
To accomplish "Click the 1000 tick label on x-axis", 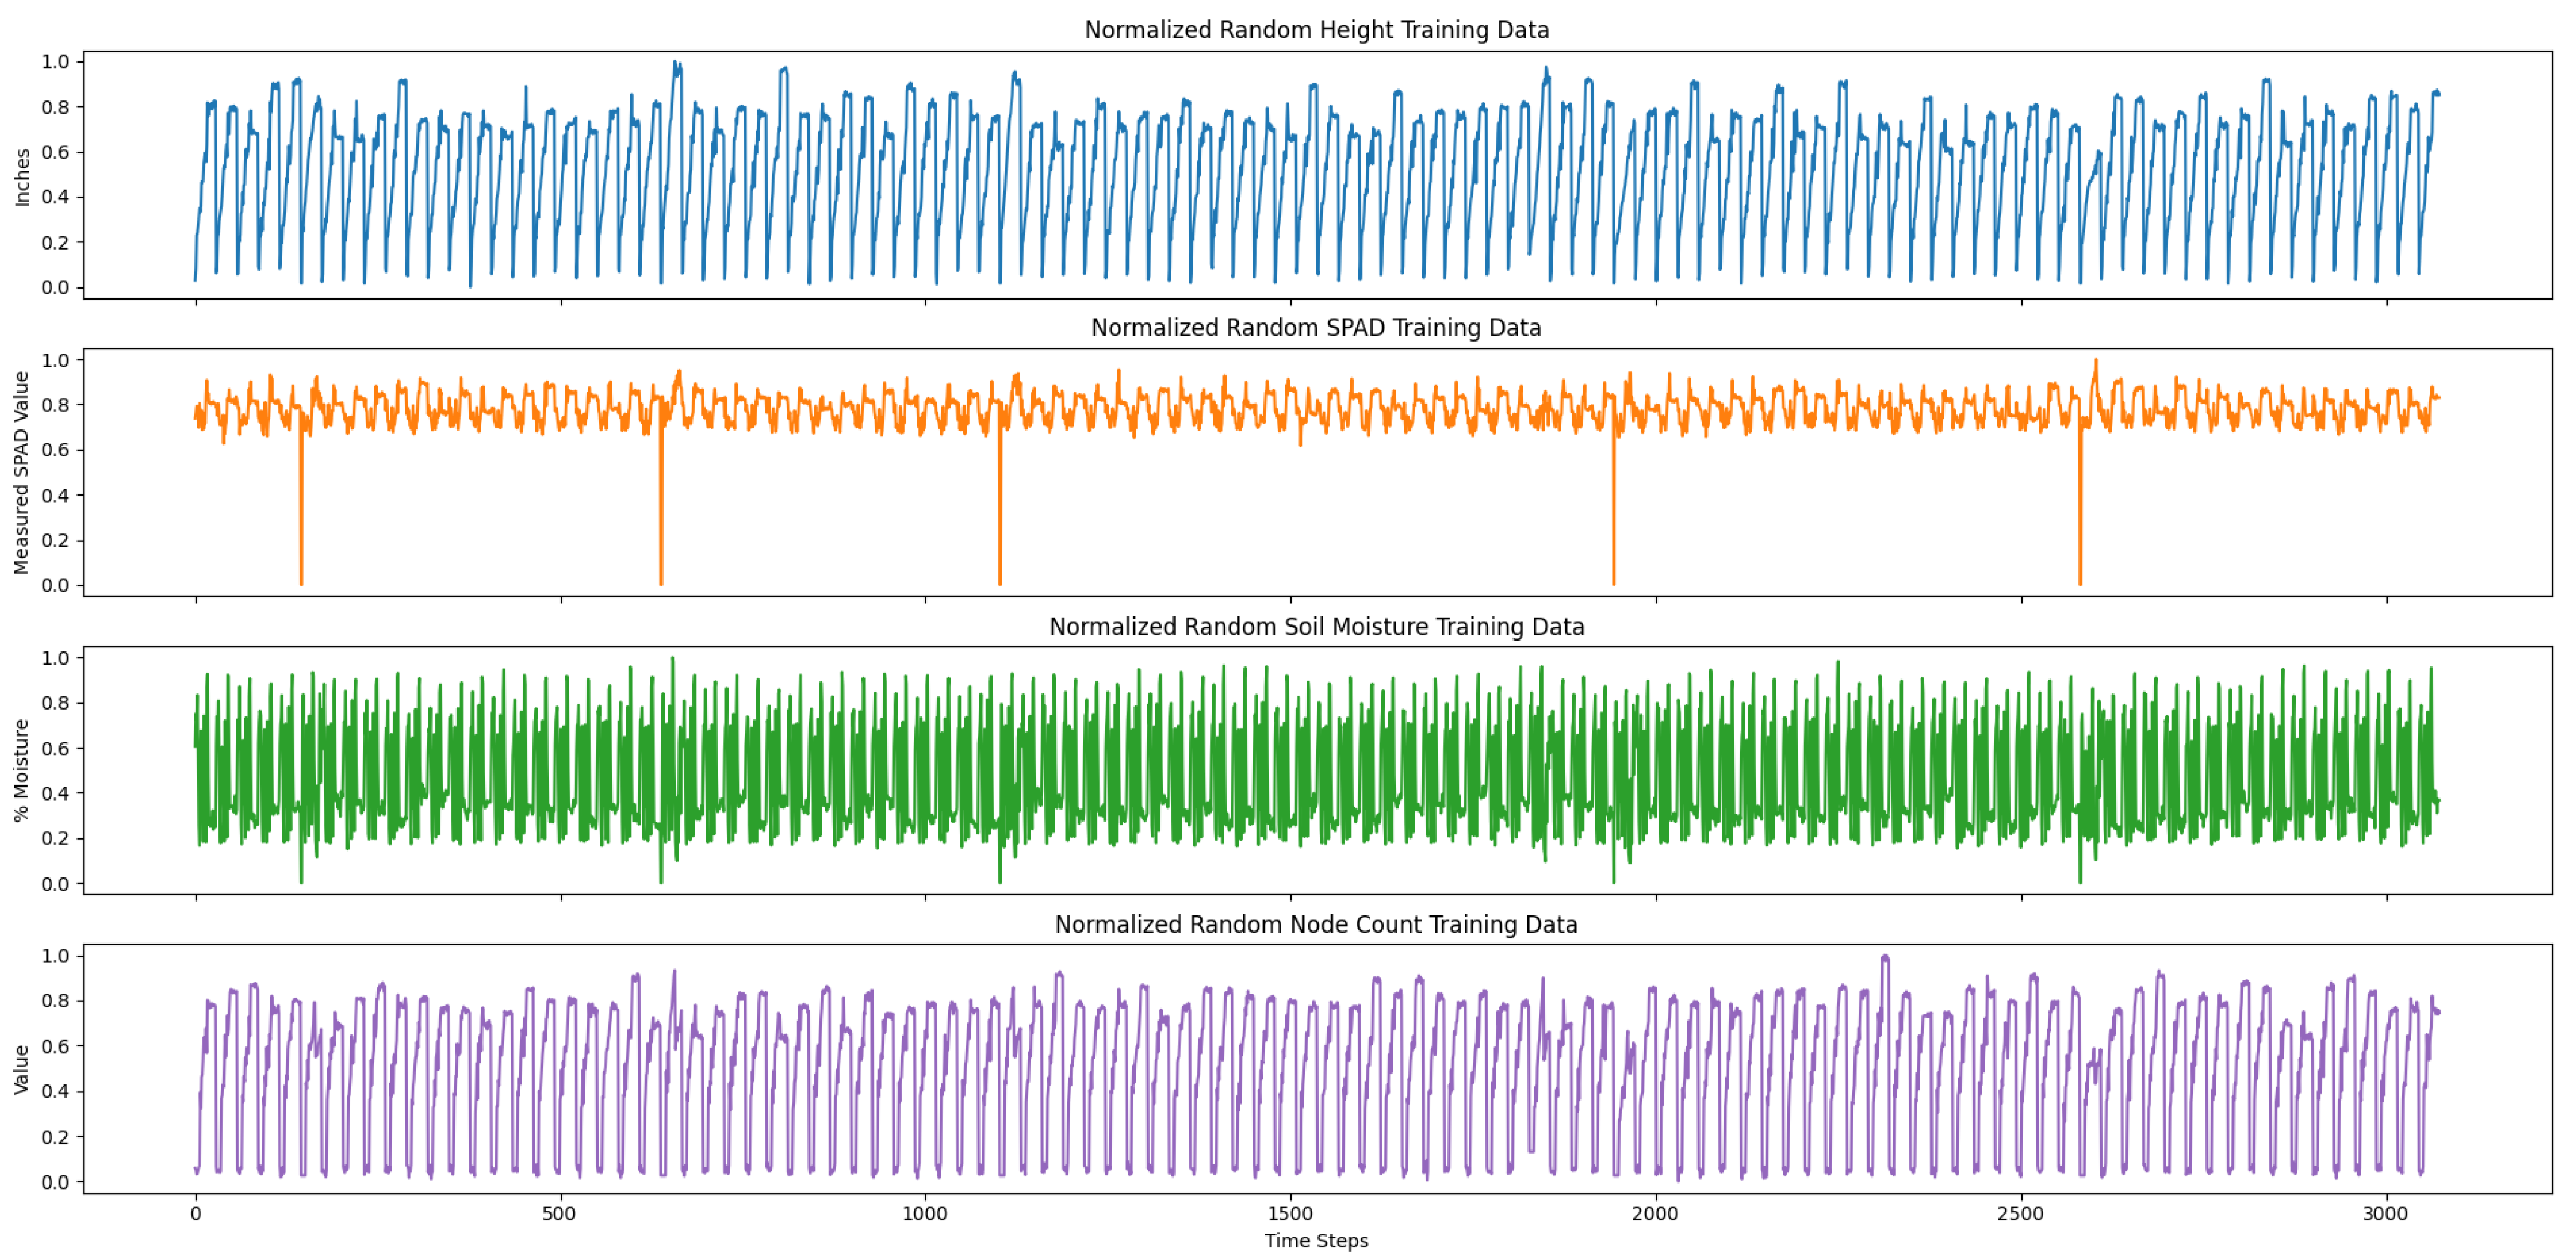I will point(925,1215).
